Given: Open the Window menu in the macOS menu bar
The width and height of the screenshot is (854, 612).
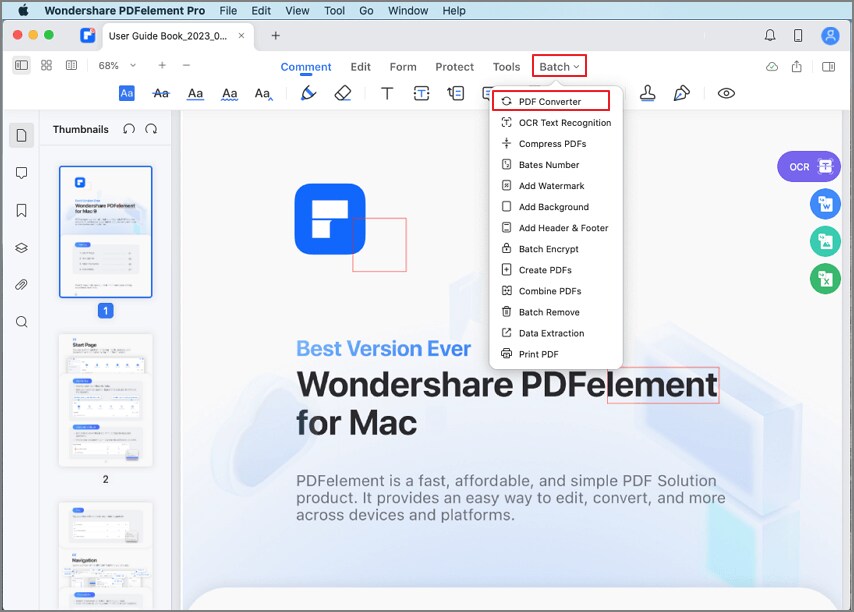Looking at the screenshot, I should pos(407,10).
